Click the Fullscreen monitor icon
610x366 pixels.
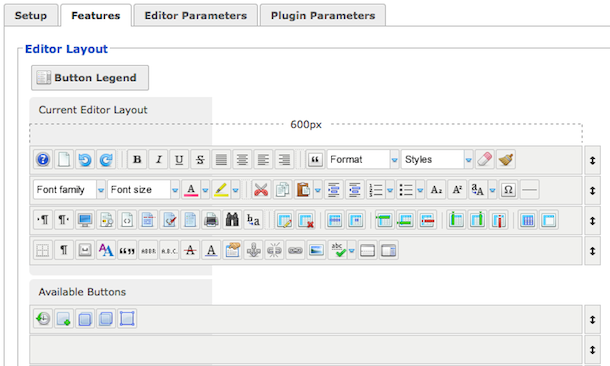coord(85,220)
